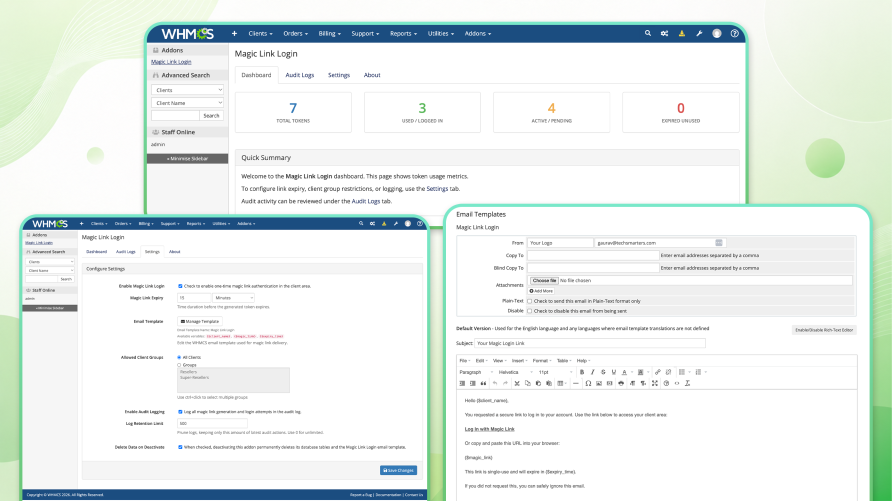Click the search magnifier icon in Dashboard window header
This screenshot has width=892, height=501.
click(x=647, y=34)
